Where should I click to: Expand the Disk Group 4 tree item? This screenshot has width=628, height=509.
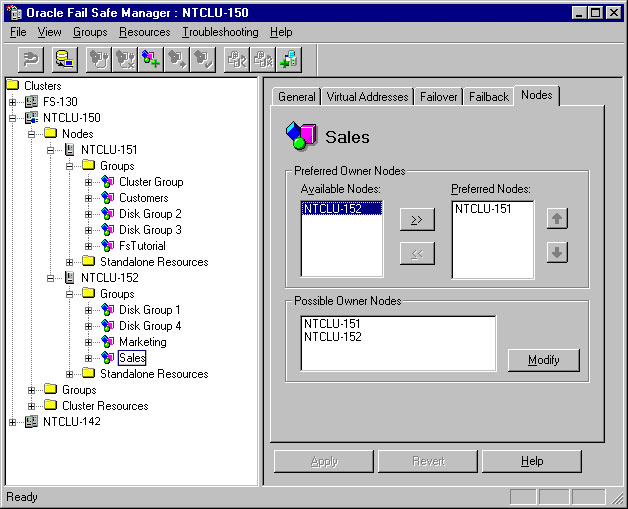click(89, 326)
